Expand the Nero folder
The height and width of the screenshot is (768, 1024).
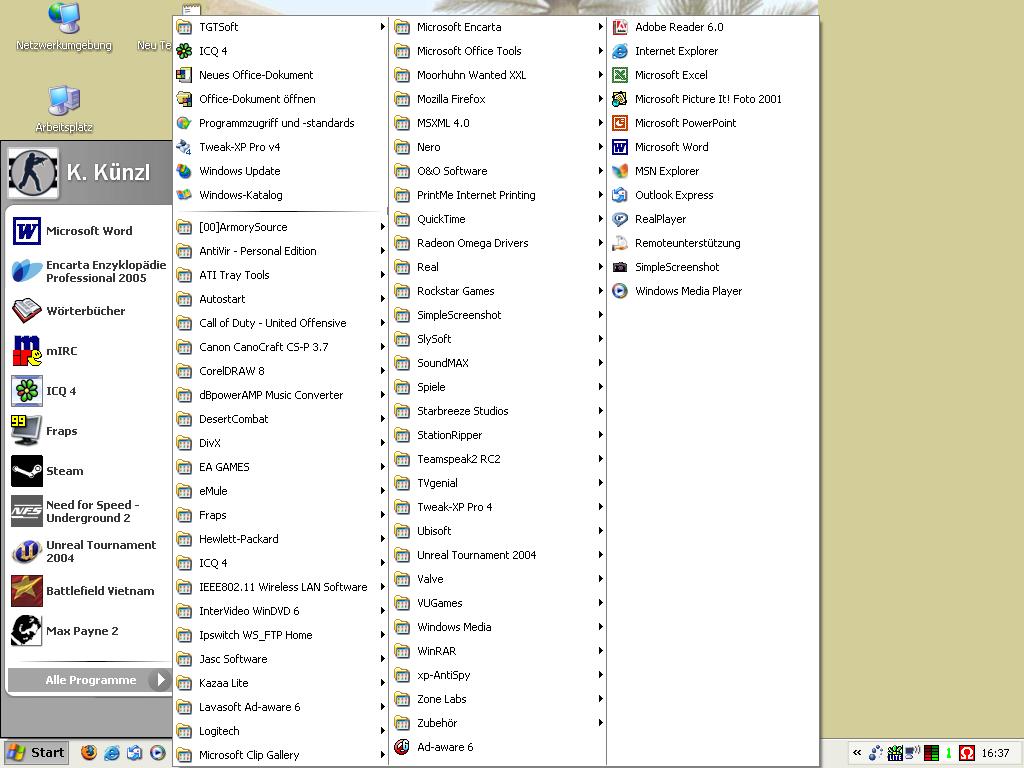(x=499, y=147)
